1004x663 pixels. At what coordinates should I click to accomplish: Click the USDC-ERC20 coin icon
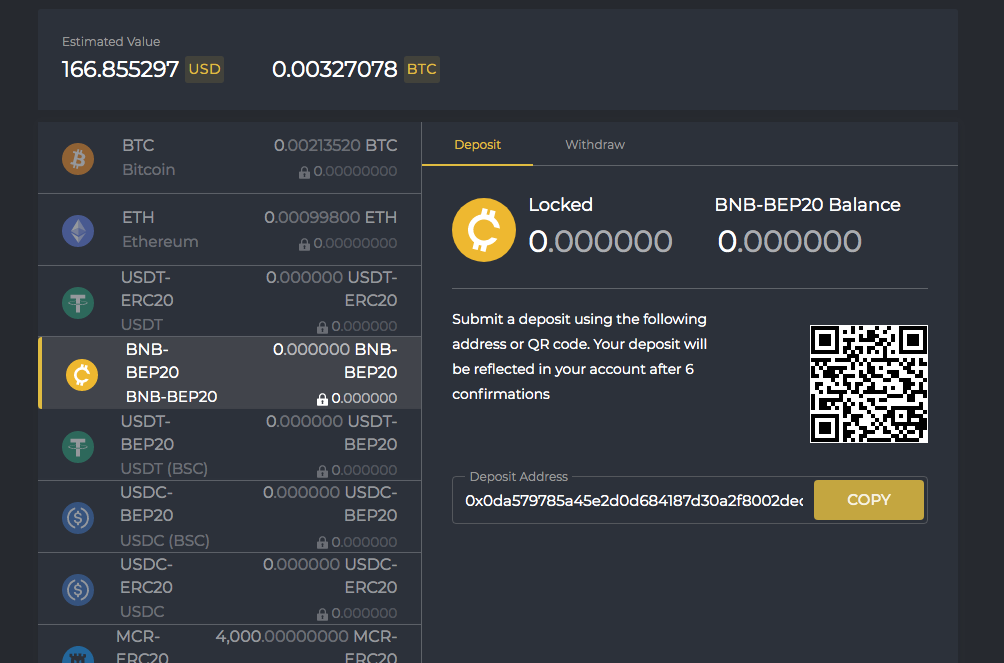(78, 589)
